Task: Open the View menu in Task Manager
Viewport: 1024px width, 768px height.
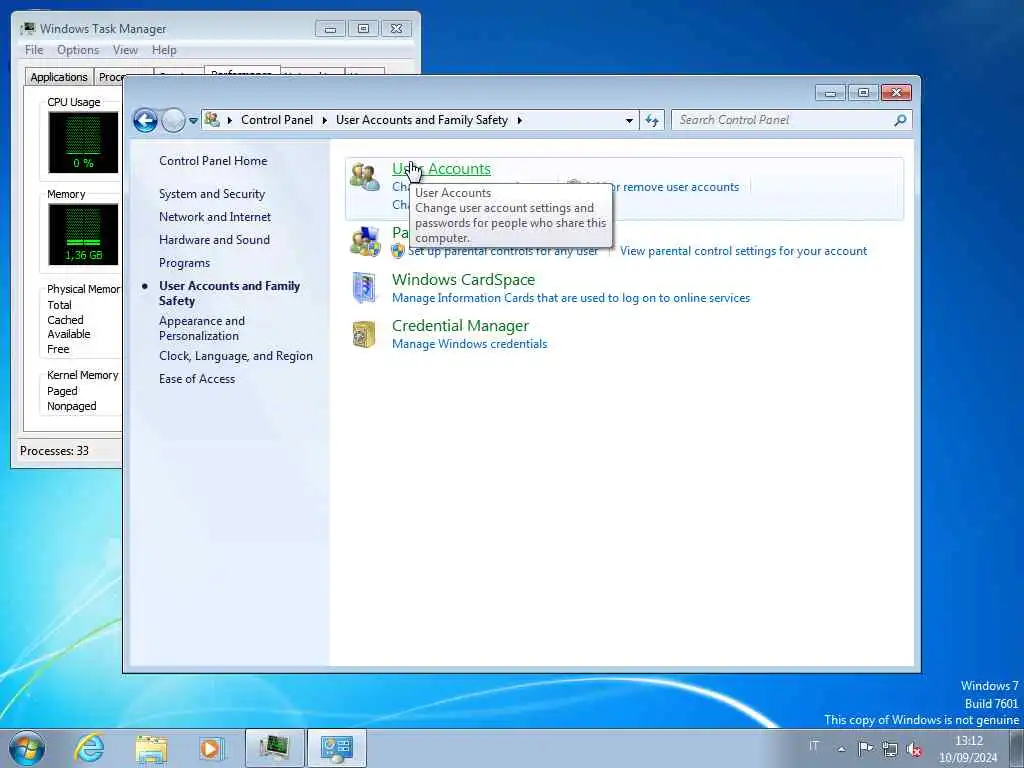Action: coord(125,50)
